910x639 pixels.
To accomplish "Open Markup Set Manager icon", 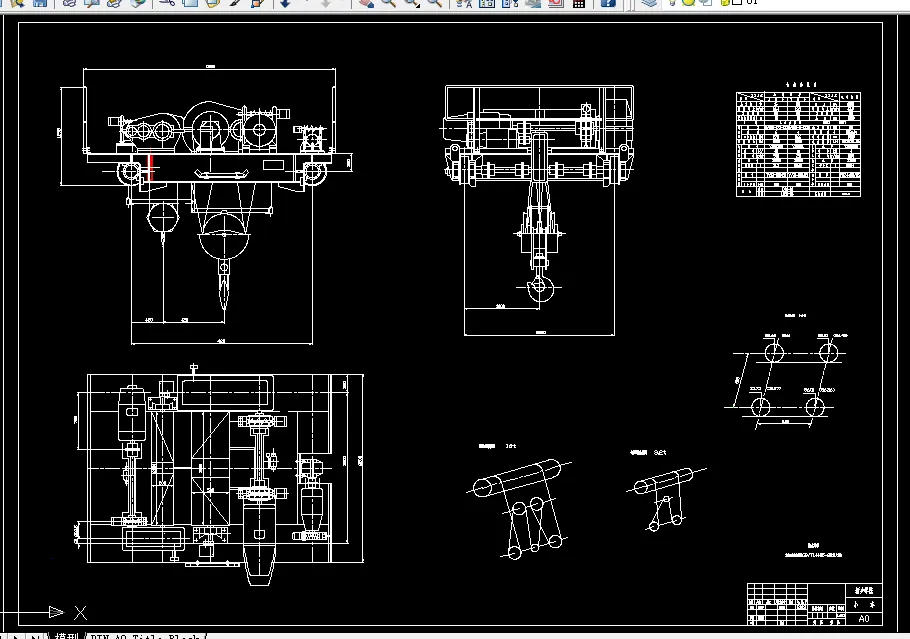I will coord(555,3).
